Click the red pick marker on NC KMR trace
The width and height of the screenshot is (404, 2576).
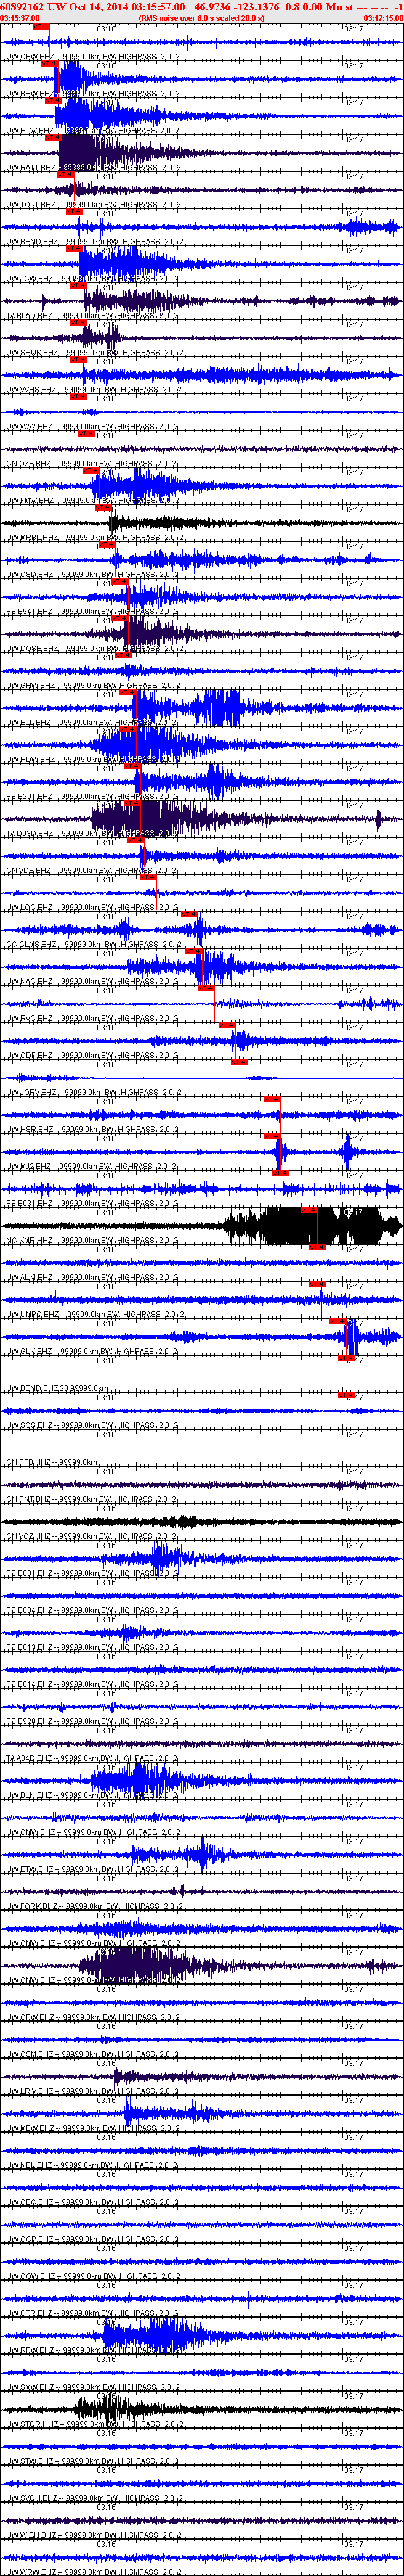[x=309, y=1210]
